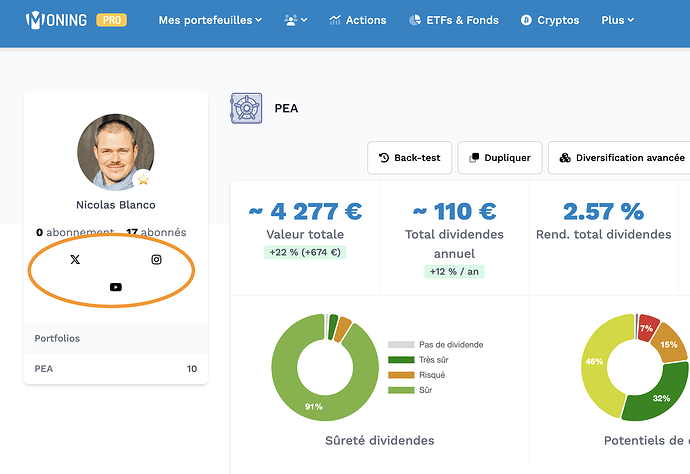Open the ETFs & Fonds section
The image size is (690, 474).
[454, 20]
